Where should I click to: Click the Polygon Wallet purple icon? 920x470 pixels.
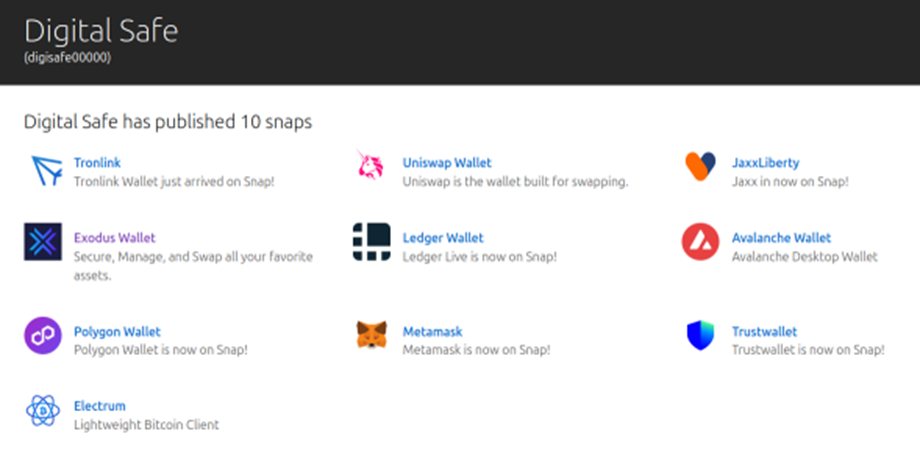pyautogui.click(x=43, y=335)
